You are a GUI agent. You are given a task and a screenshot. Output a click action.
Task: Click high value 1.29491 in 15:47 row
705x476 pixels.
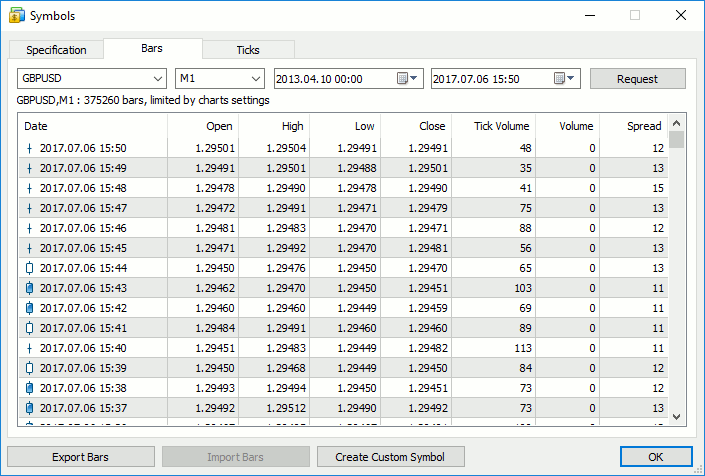286,208
